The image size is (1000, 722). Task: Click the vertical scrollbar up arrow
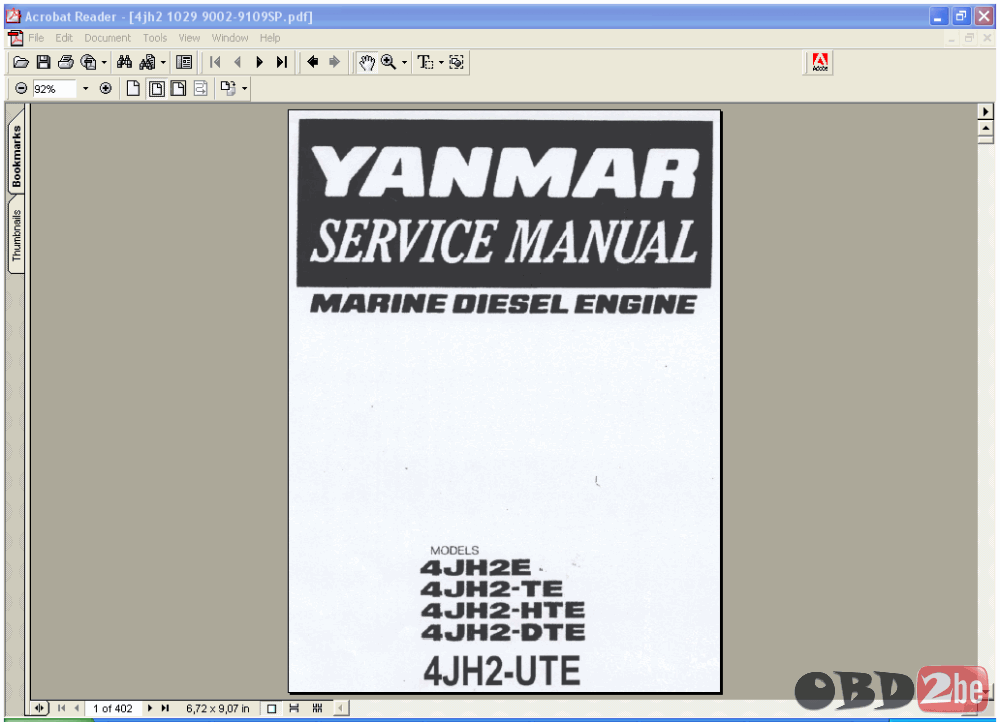985,128
